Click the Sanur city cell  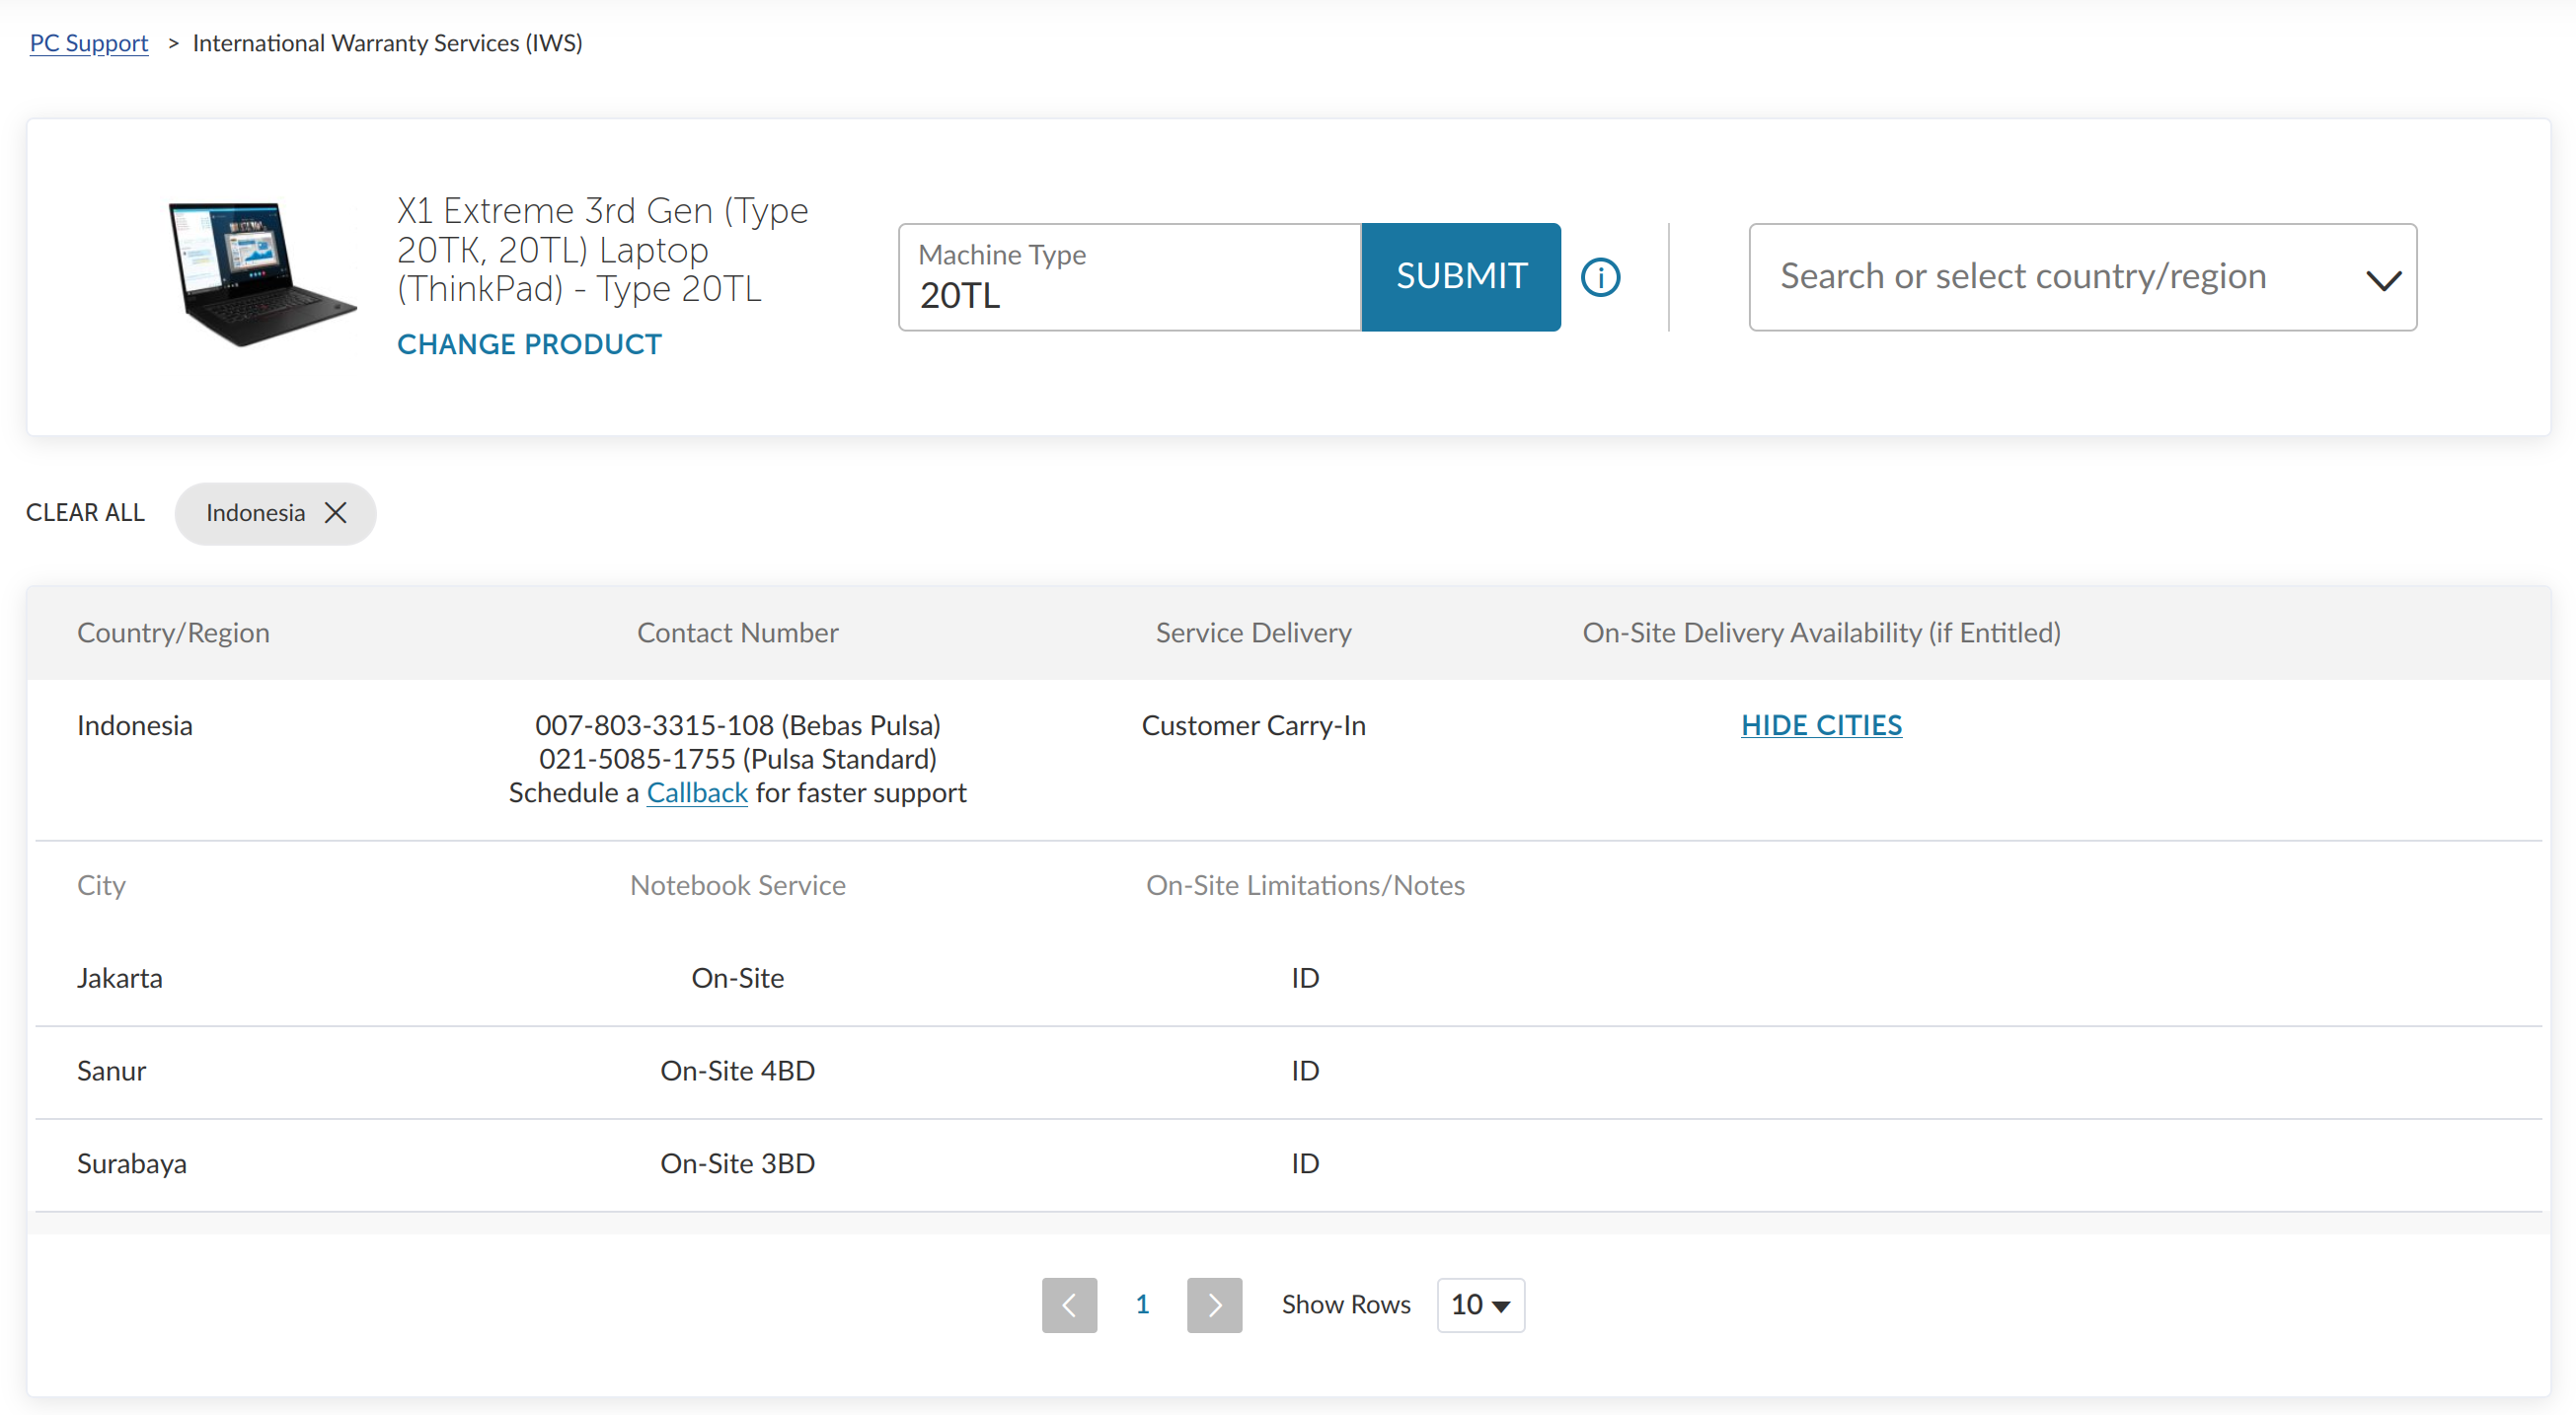pos(112,1071)
